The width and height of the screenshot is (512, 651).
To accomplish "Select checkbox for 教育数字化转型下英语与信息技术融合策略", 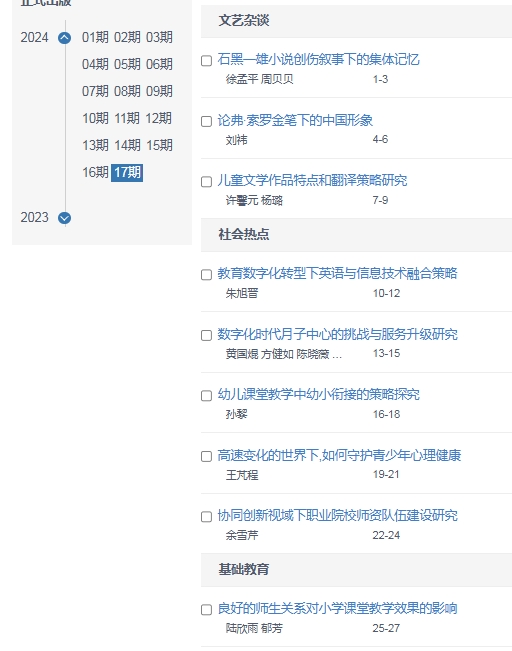I will point(206,275).
